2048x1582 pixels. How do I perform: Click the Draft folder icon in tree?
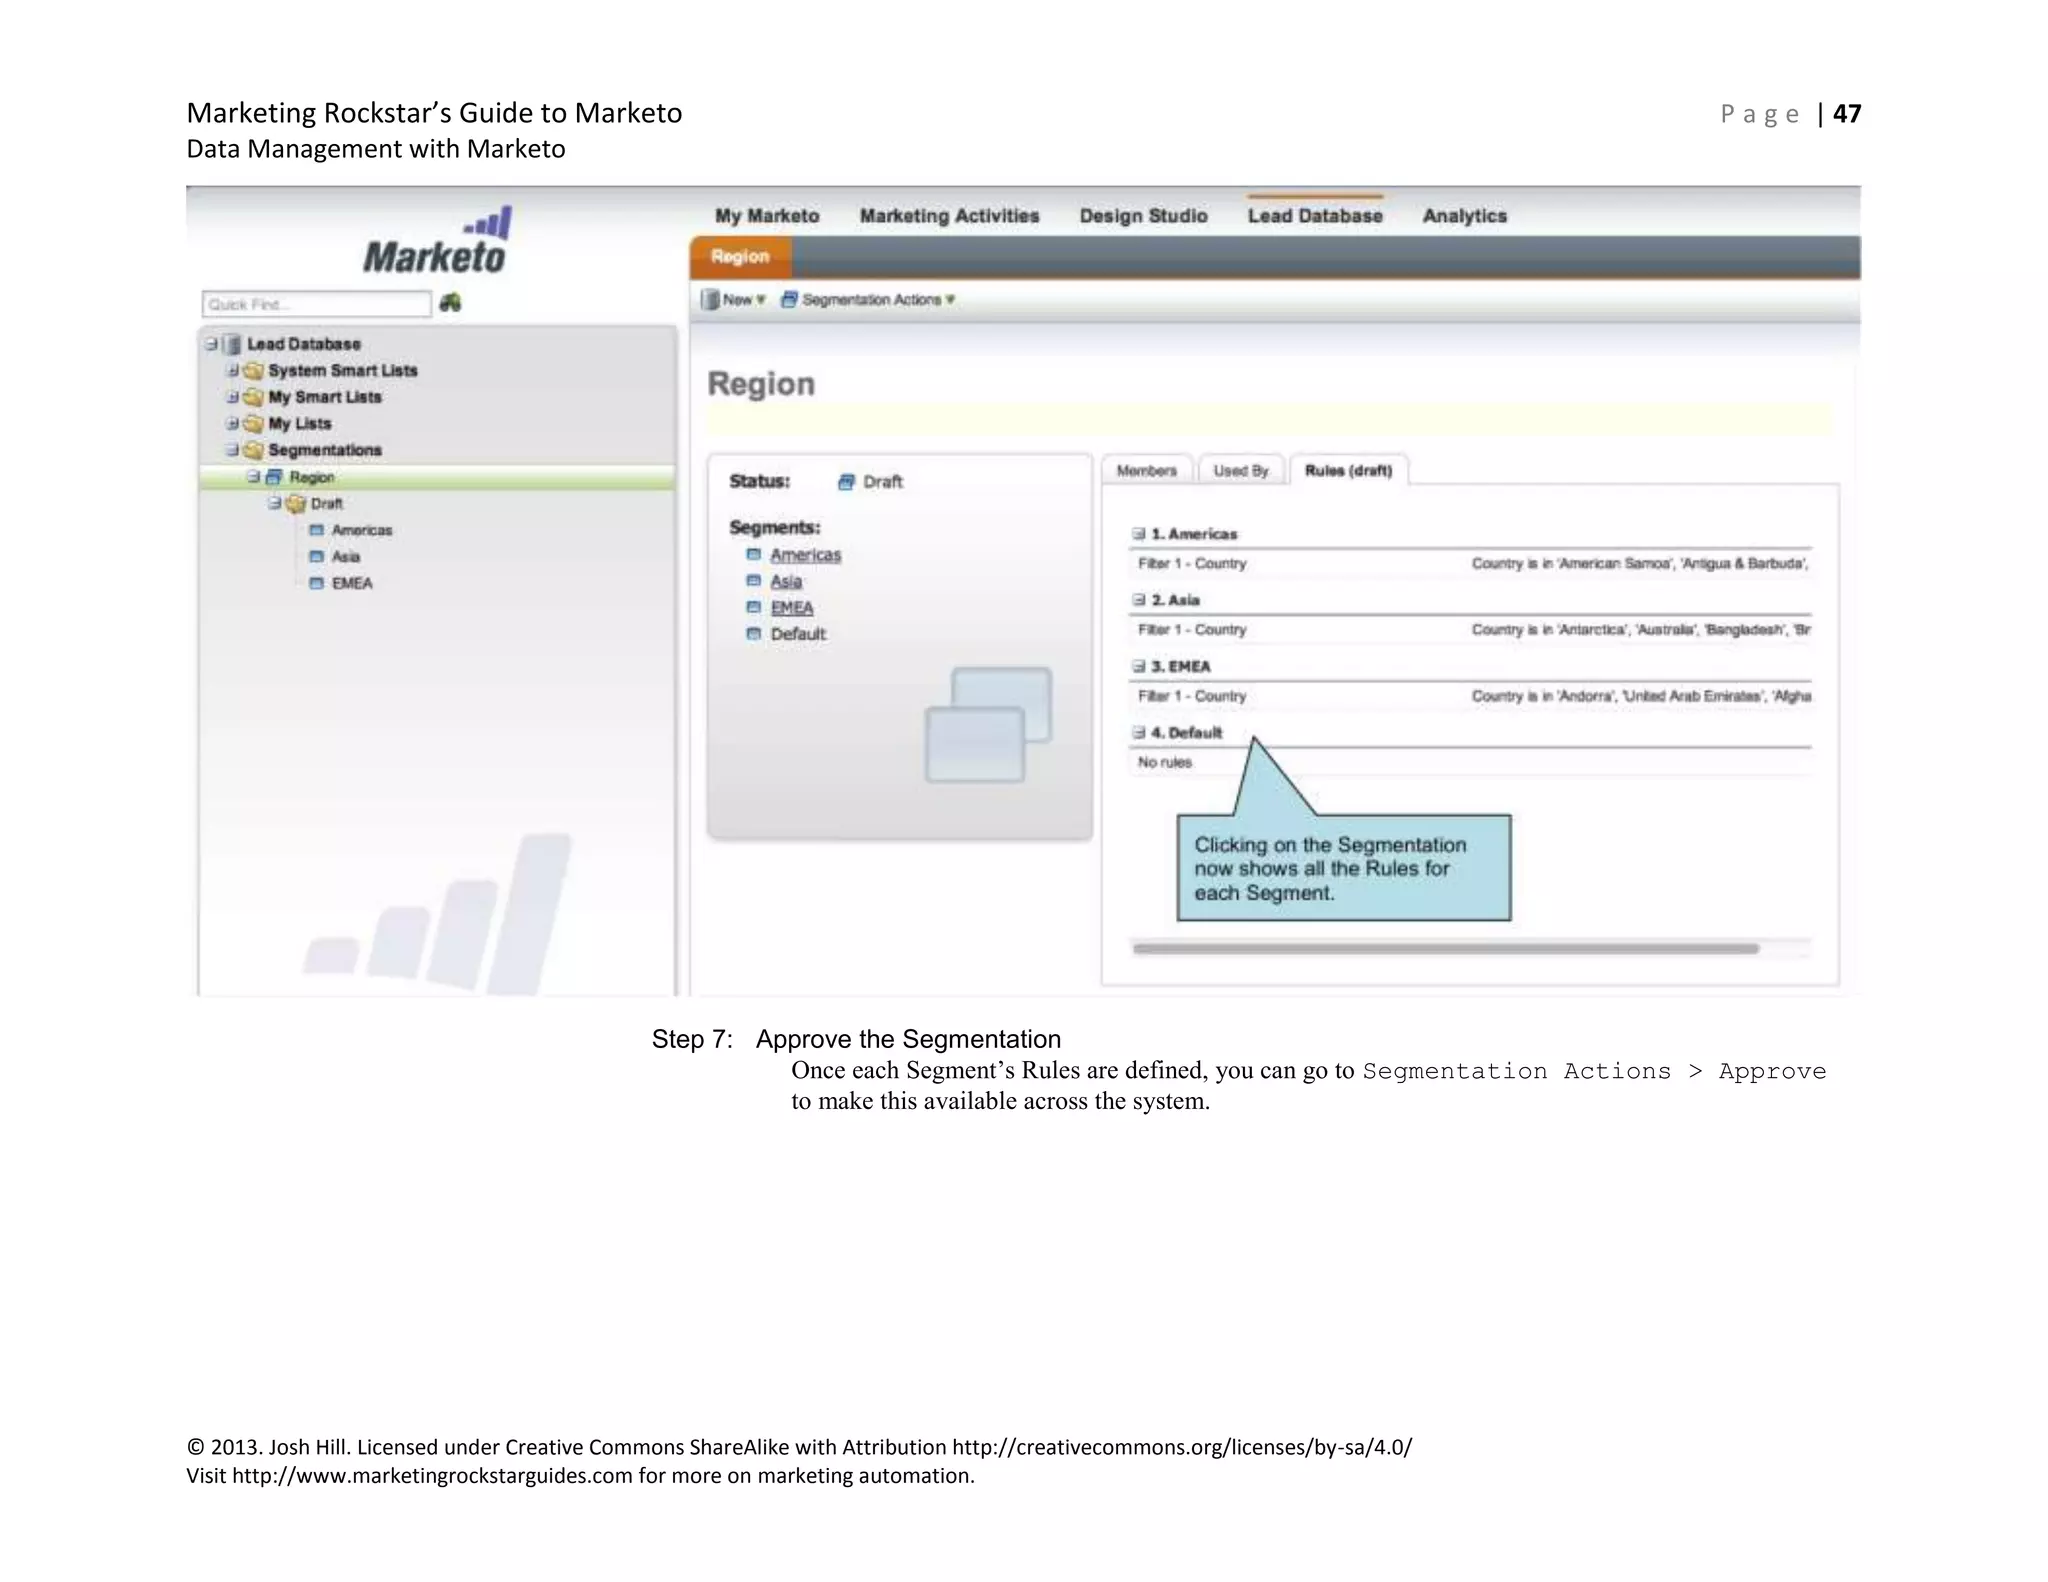click(295, 504)
